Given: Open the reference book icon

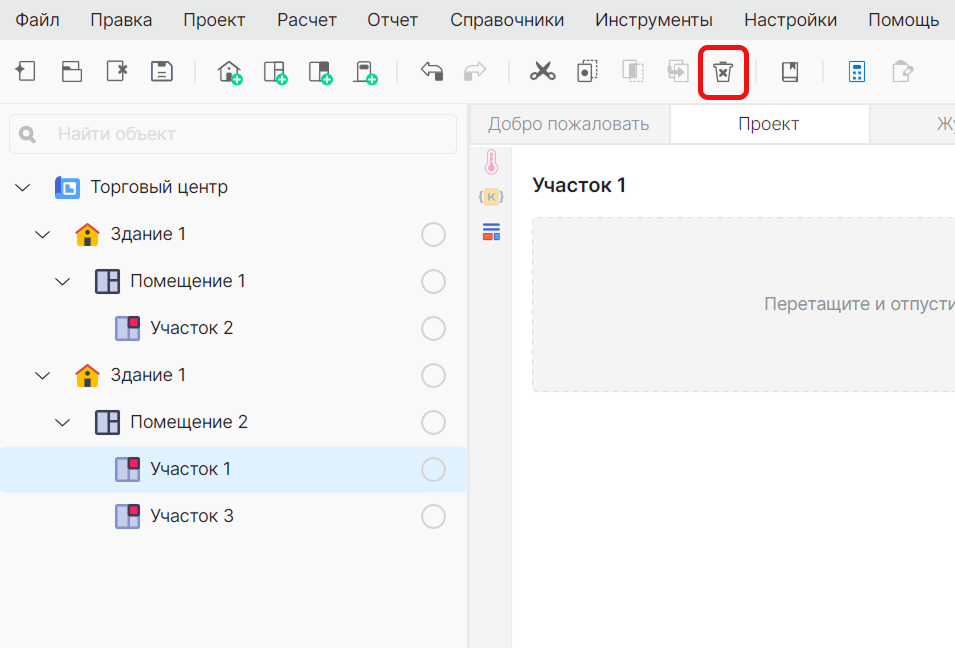Looking at the screenshot, I should click(x=790, y=72).
